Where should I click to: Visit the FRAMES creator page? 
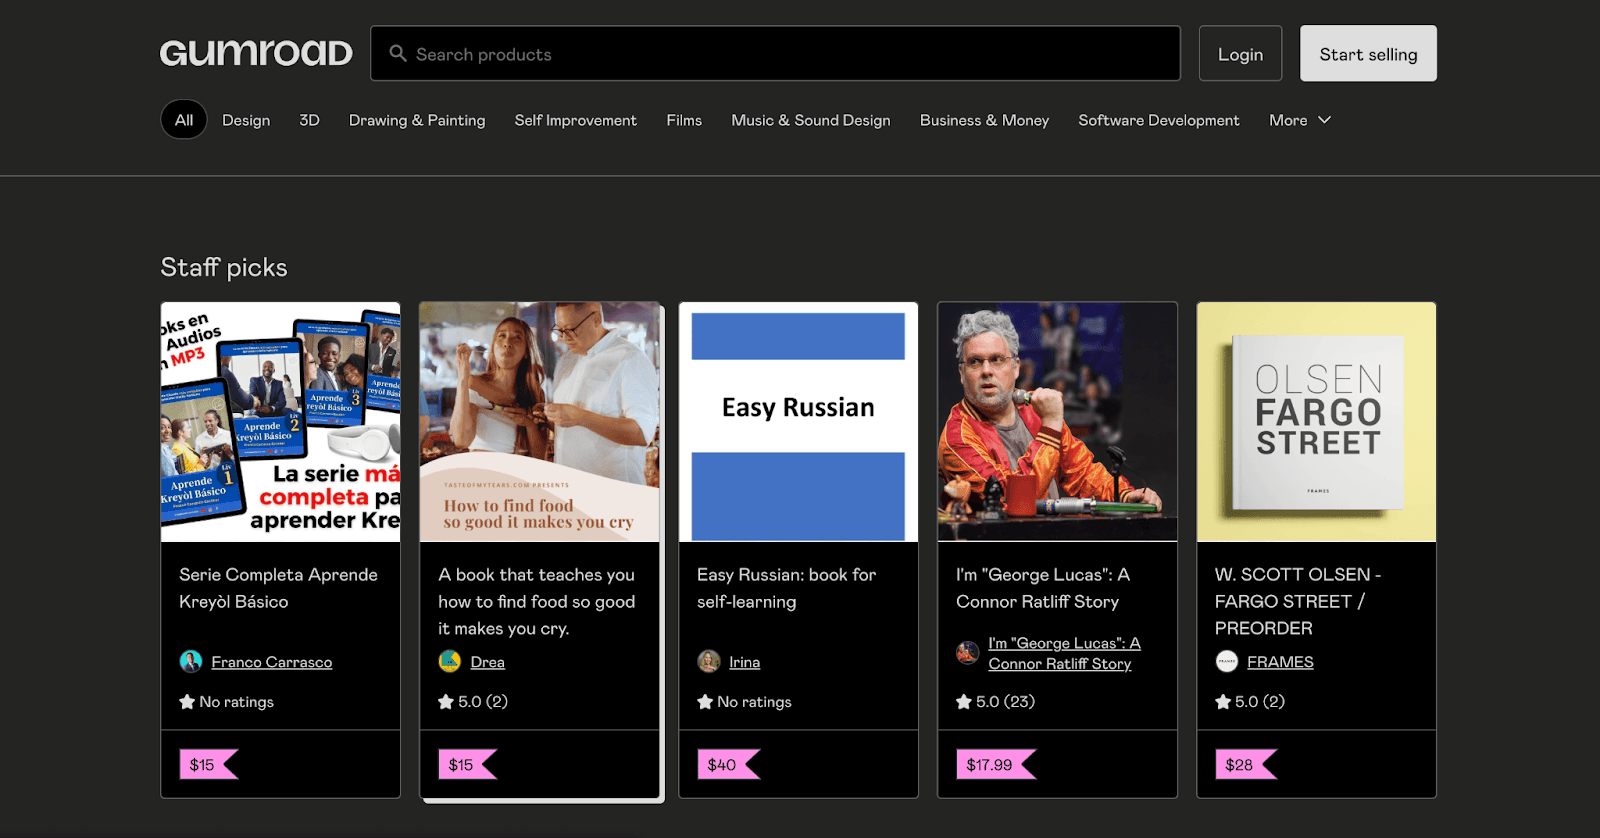(1280, 662)
